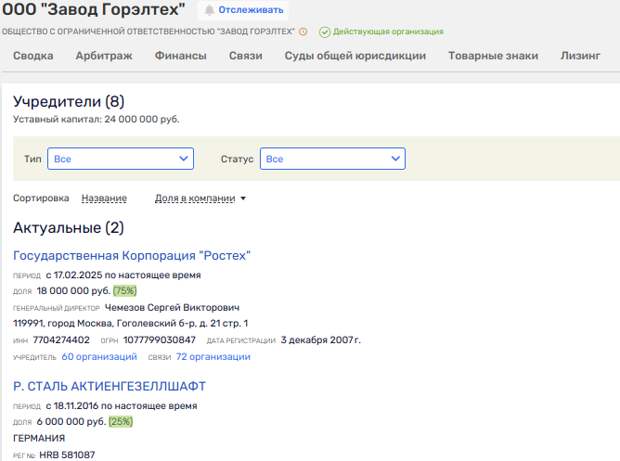Click the period с 18.11.2016 по настоящее время

point(121,406)
